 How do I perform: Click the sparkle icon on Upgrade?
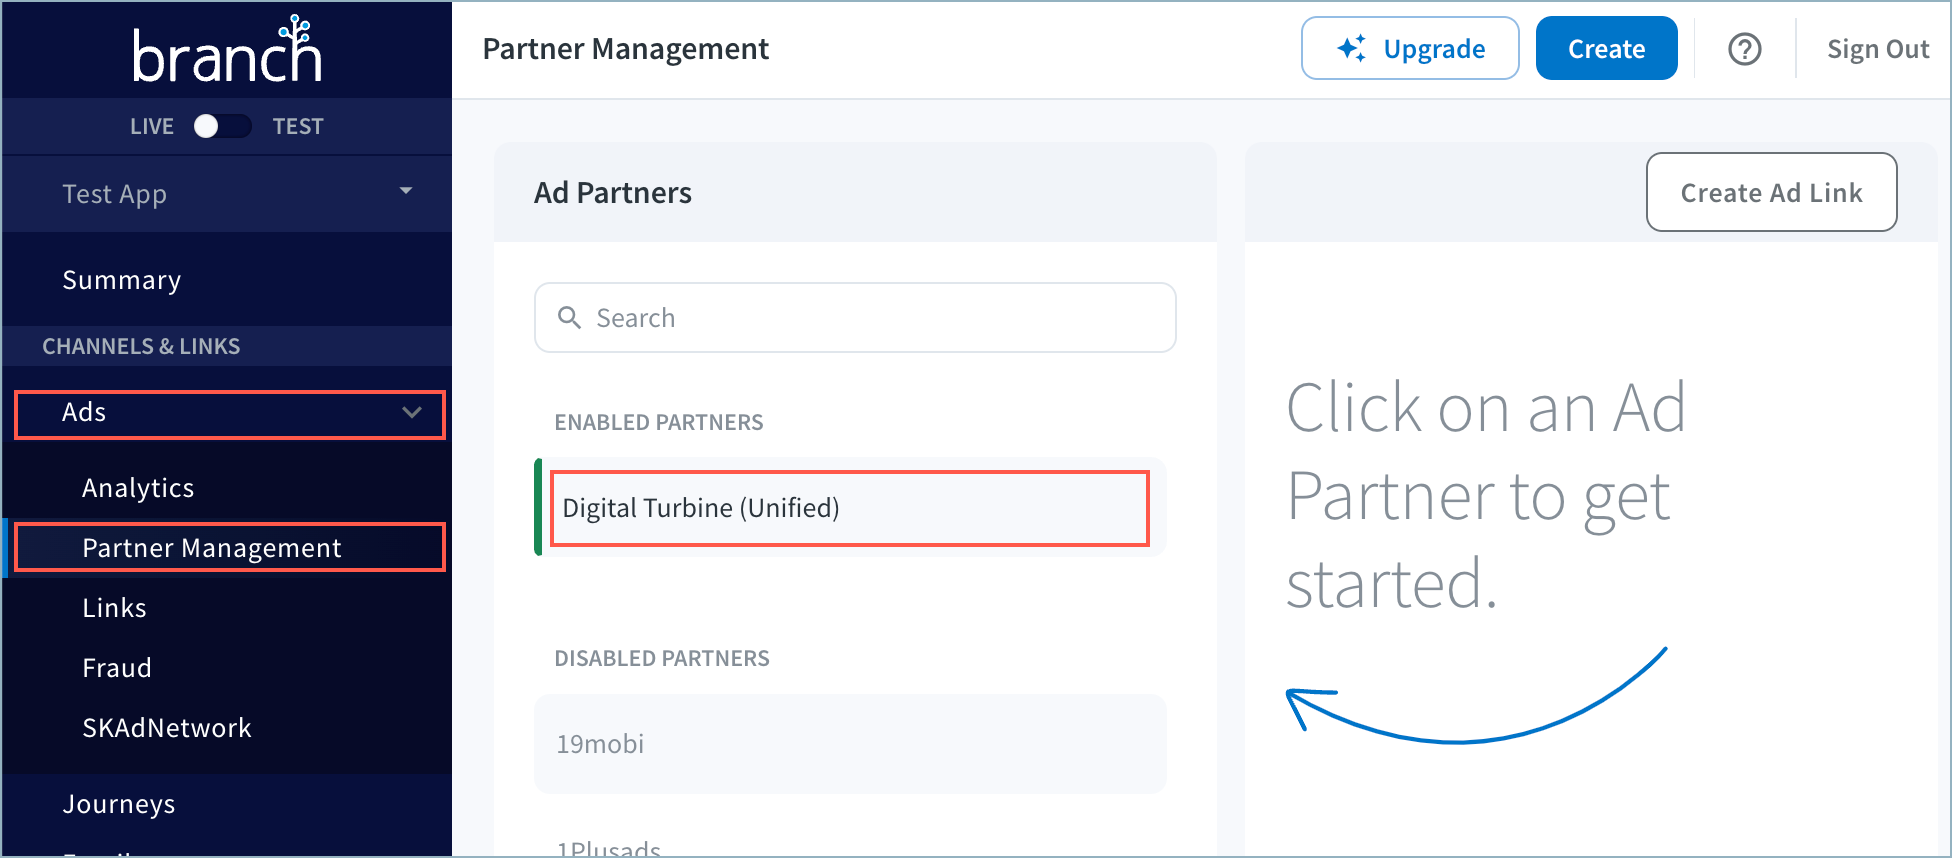click(x=1352, y=48)
